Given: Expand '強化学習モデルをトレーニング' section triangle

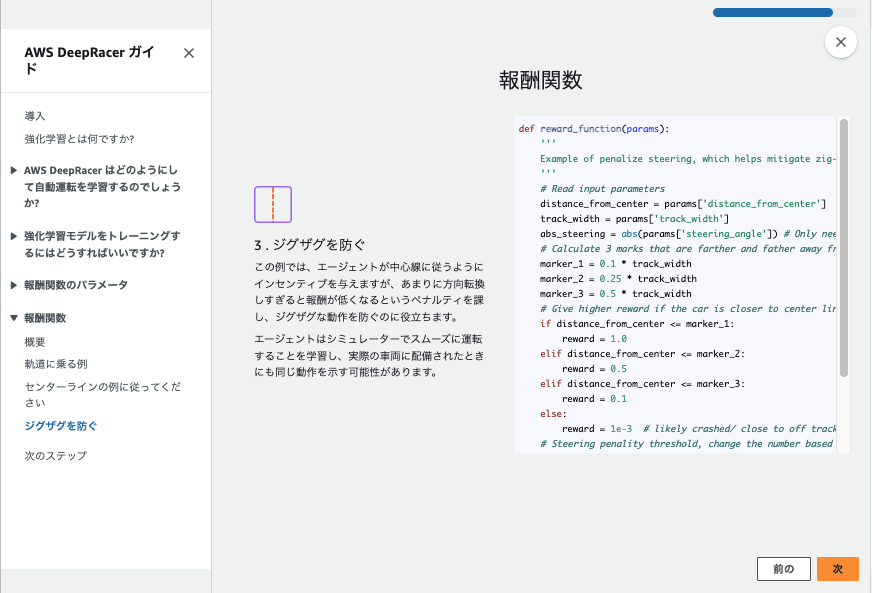Looking at the screenshot, I should point(14,236).
